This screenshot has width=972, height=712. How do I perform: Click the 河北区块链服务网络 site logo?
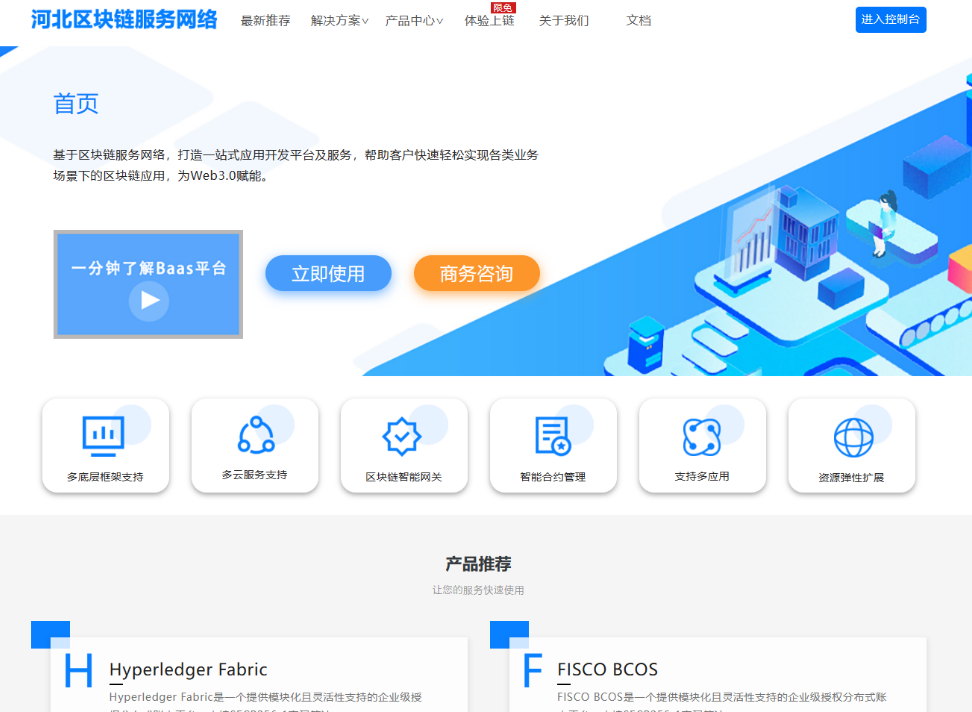pyautogui.click(x=124, y=19)
